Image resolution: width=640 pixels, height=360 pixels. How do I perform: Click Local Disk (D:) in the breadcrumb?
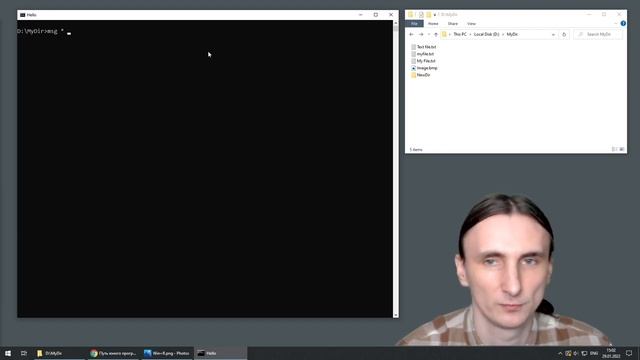[487, 34]
